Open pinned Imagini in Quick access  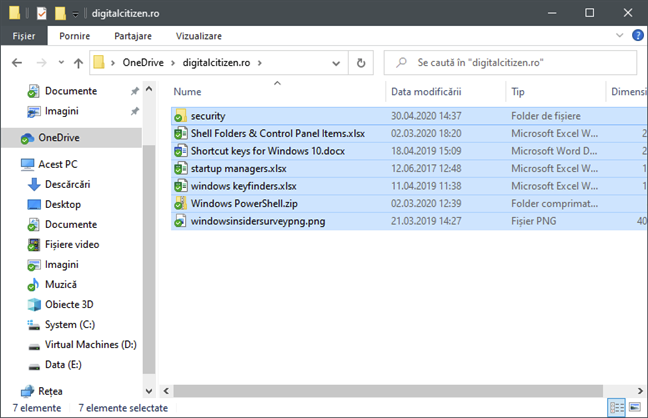tap(62, 111)
